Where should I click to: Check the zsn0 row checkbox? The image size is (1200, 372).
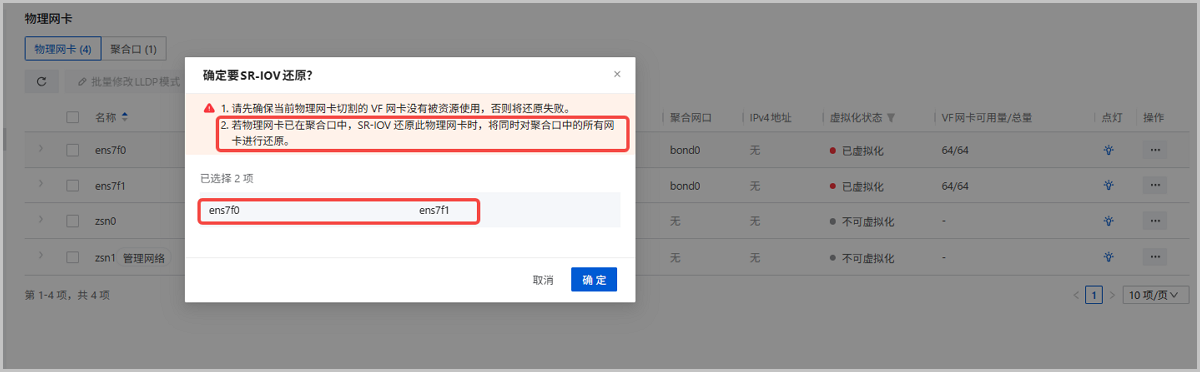point(72,220)
